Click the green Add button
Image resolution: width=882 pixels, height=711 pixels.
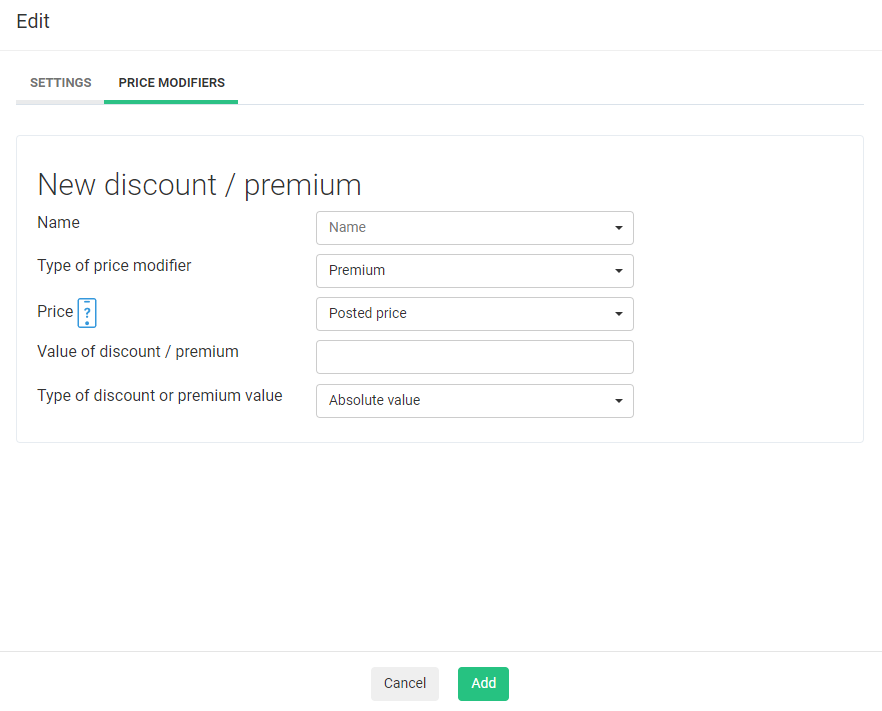coord(483,684)
